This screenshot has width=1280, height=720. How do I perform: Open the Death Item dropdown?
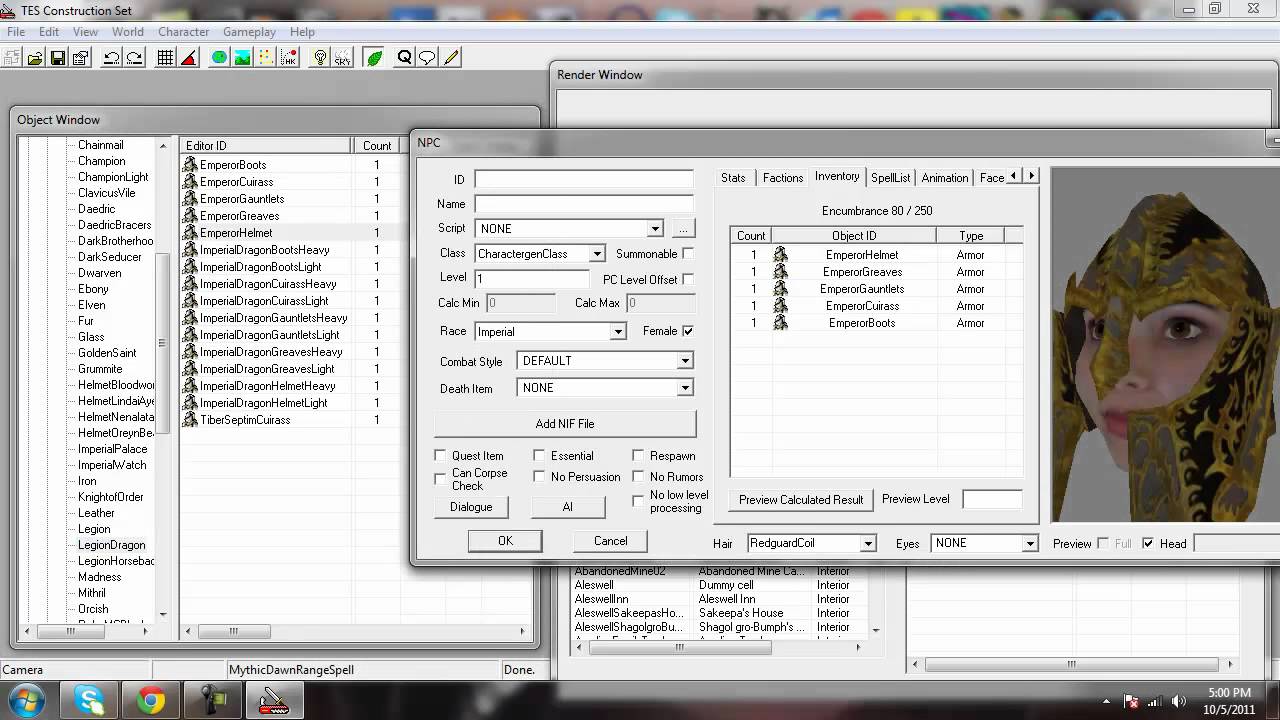pyautogui.click(x=685, y=388)
